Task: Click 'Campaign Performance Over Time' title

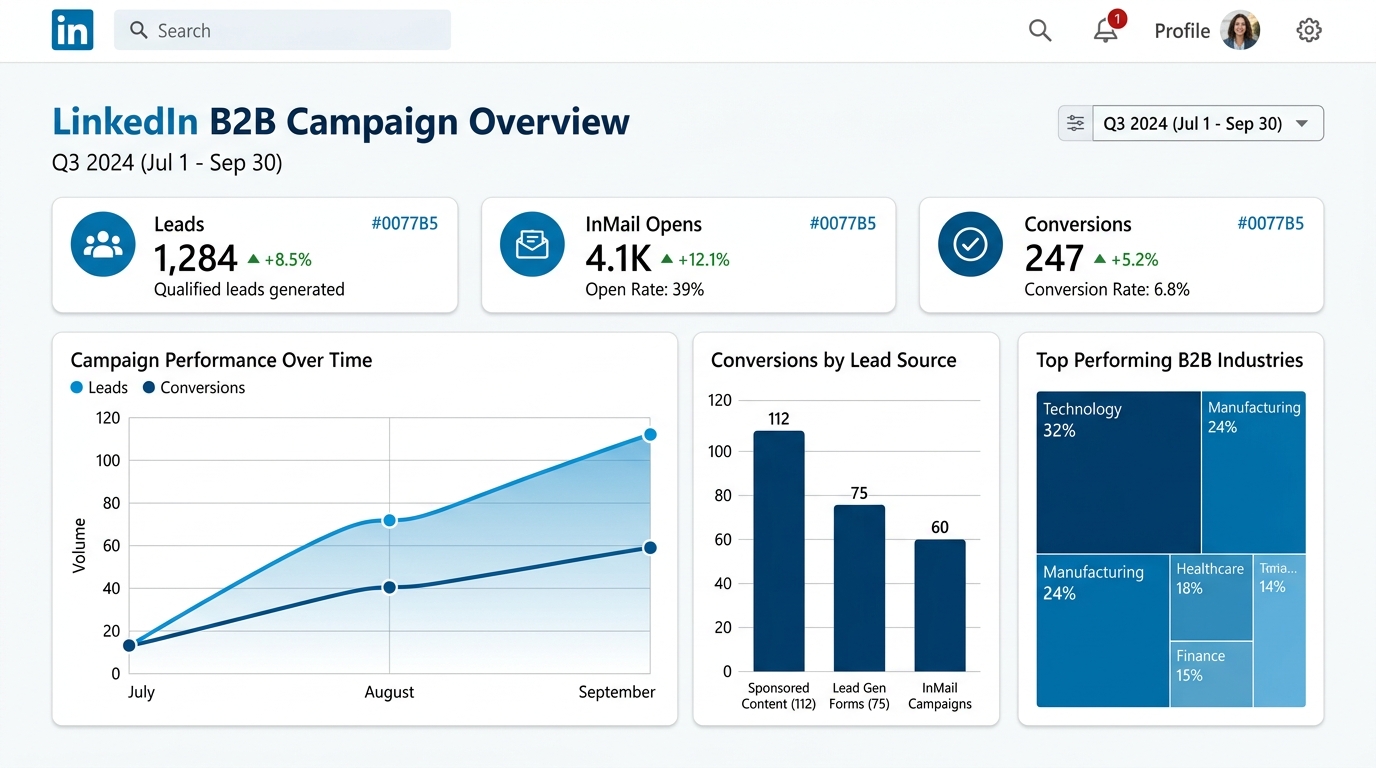Action: pos(221,360)
